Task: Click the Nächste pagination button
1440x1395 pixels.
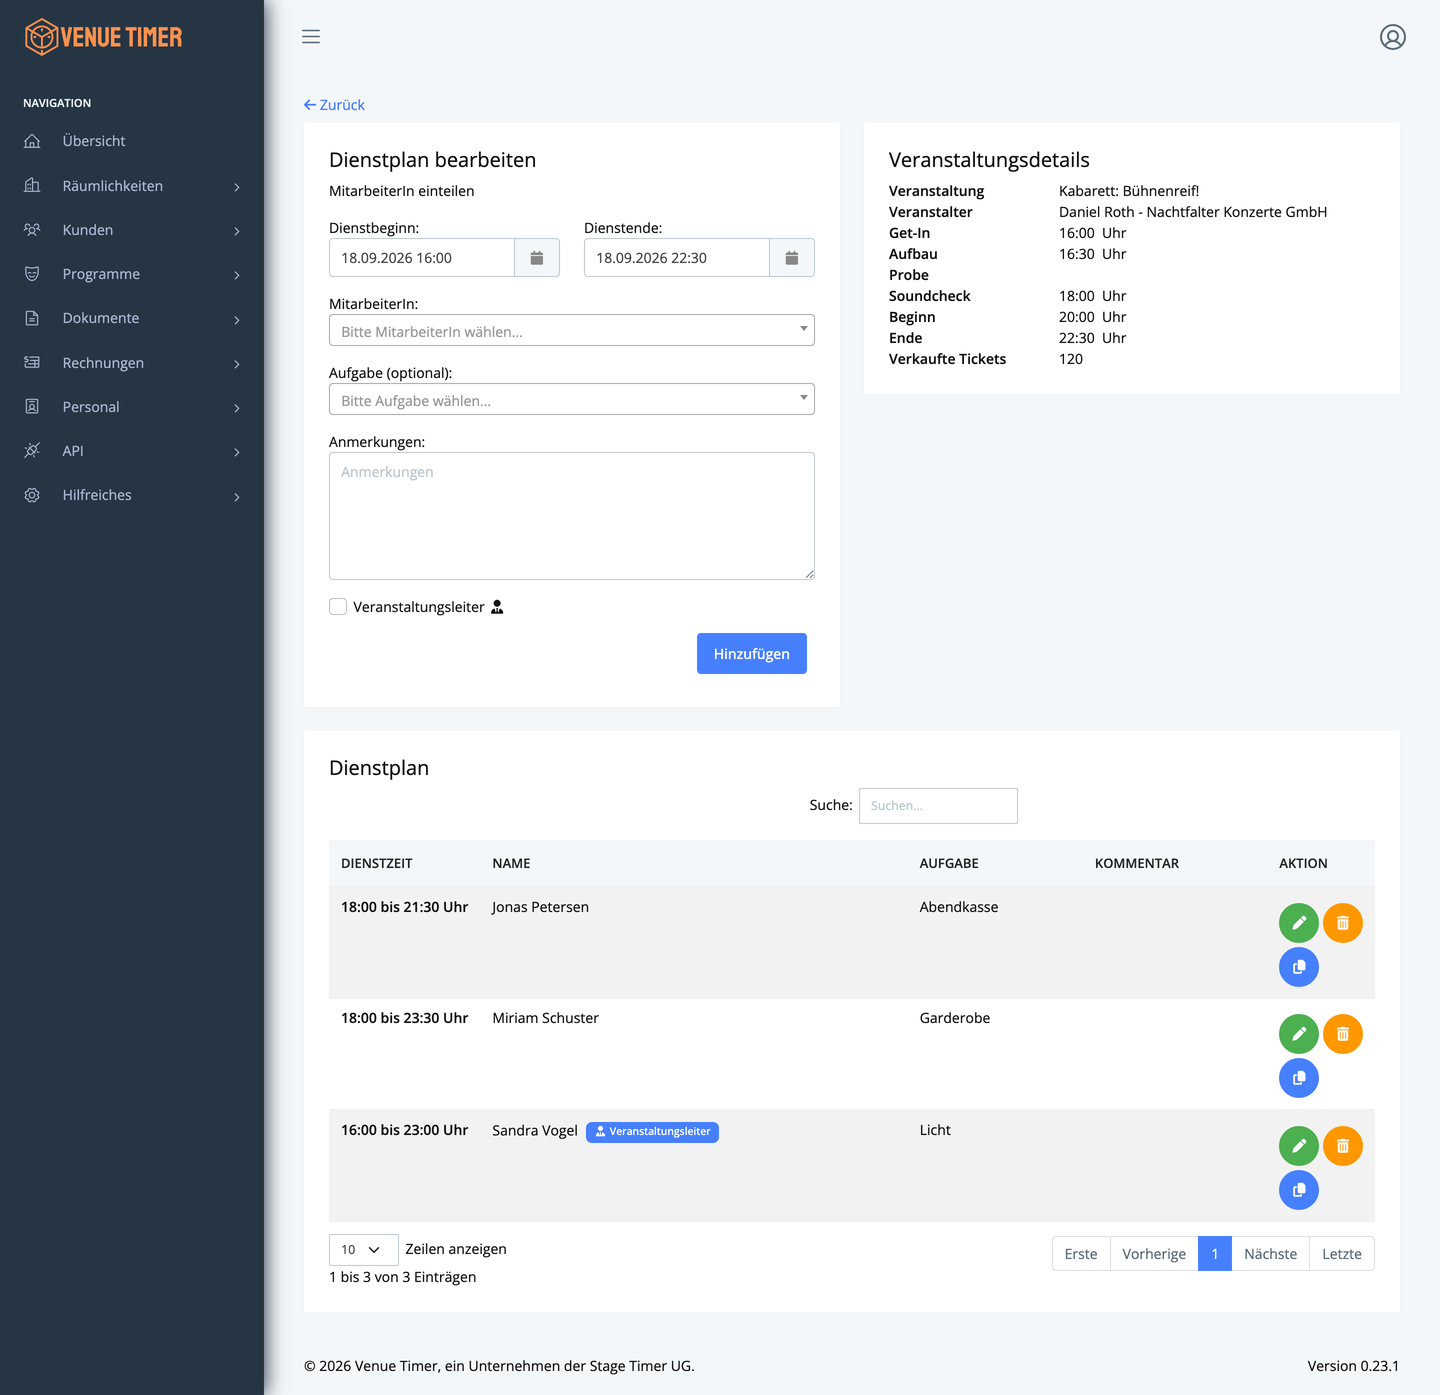Action: coord(1271,1254)
